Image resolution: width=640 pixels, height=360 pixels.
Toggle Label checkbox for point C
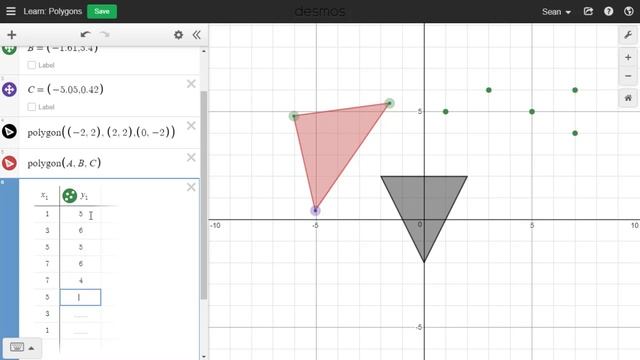click(31, 107)
